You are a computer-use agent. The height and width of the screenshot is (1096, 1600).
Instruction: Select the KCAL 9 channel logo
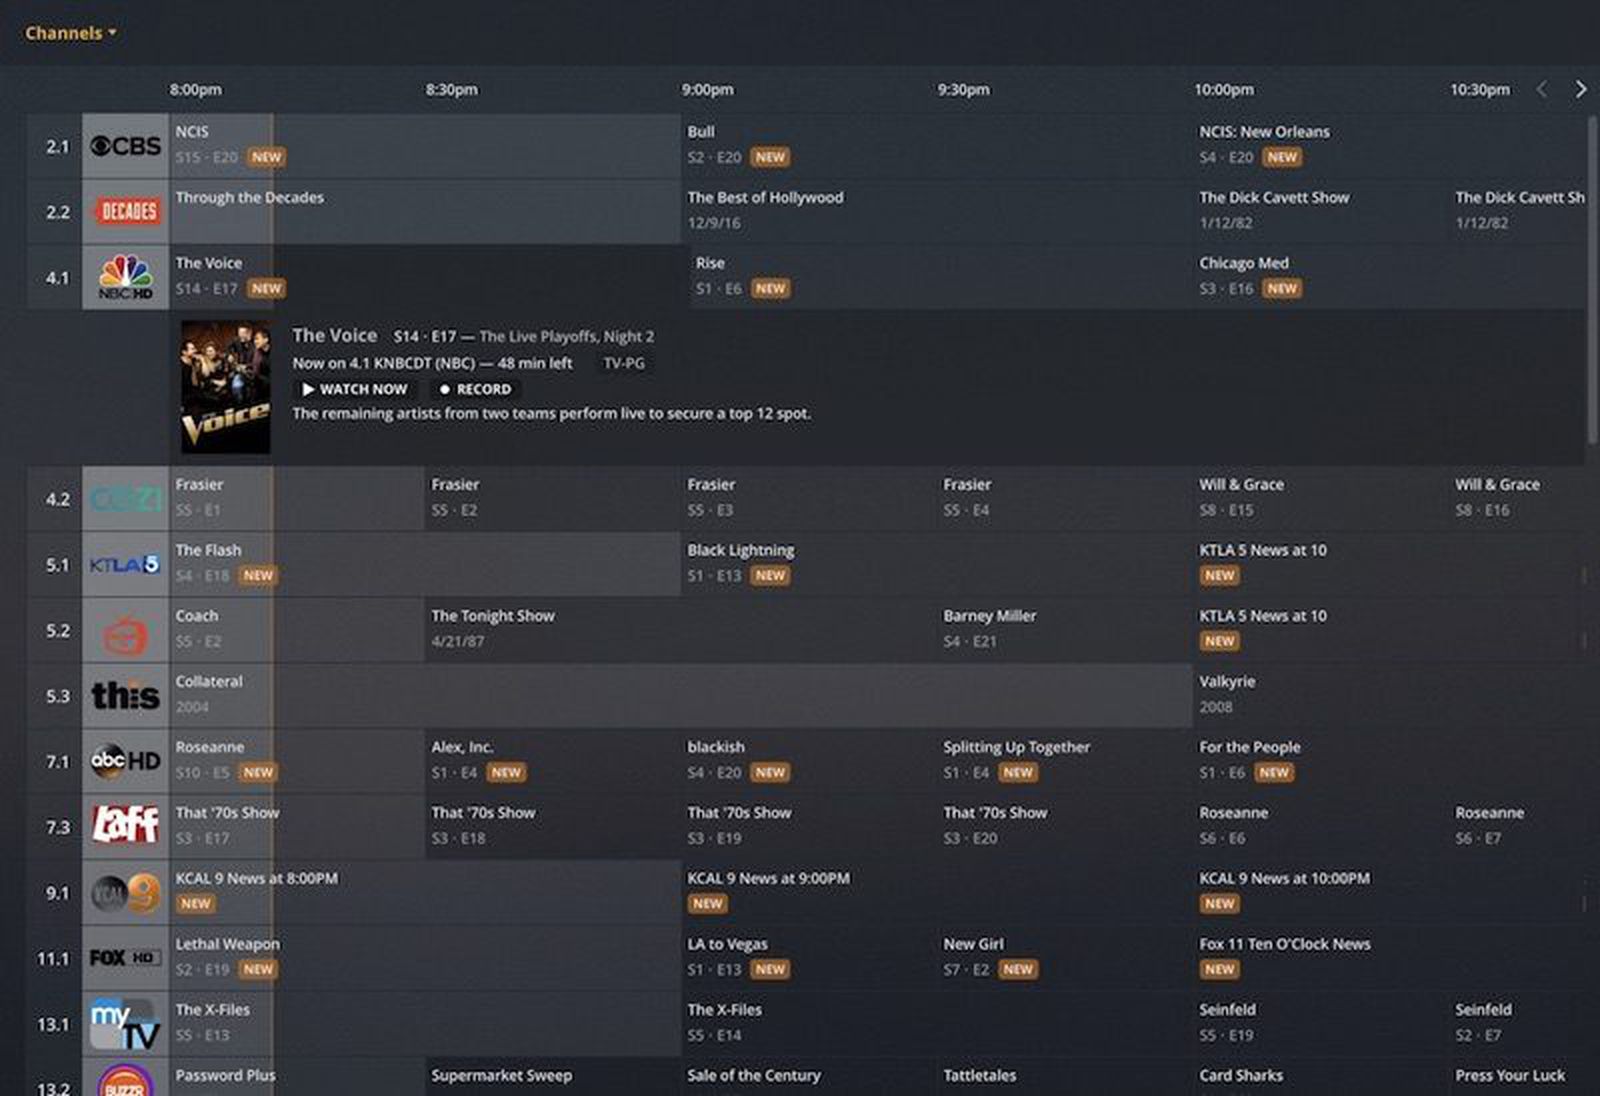pyautogui.click(x=124, y=892)
